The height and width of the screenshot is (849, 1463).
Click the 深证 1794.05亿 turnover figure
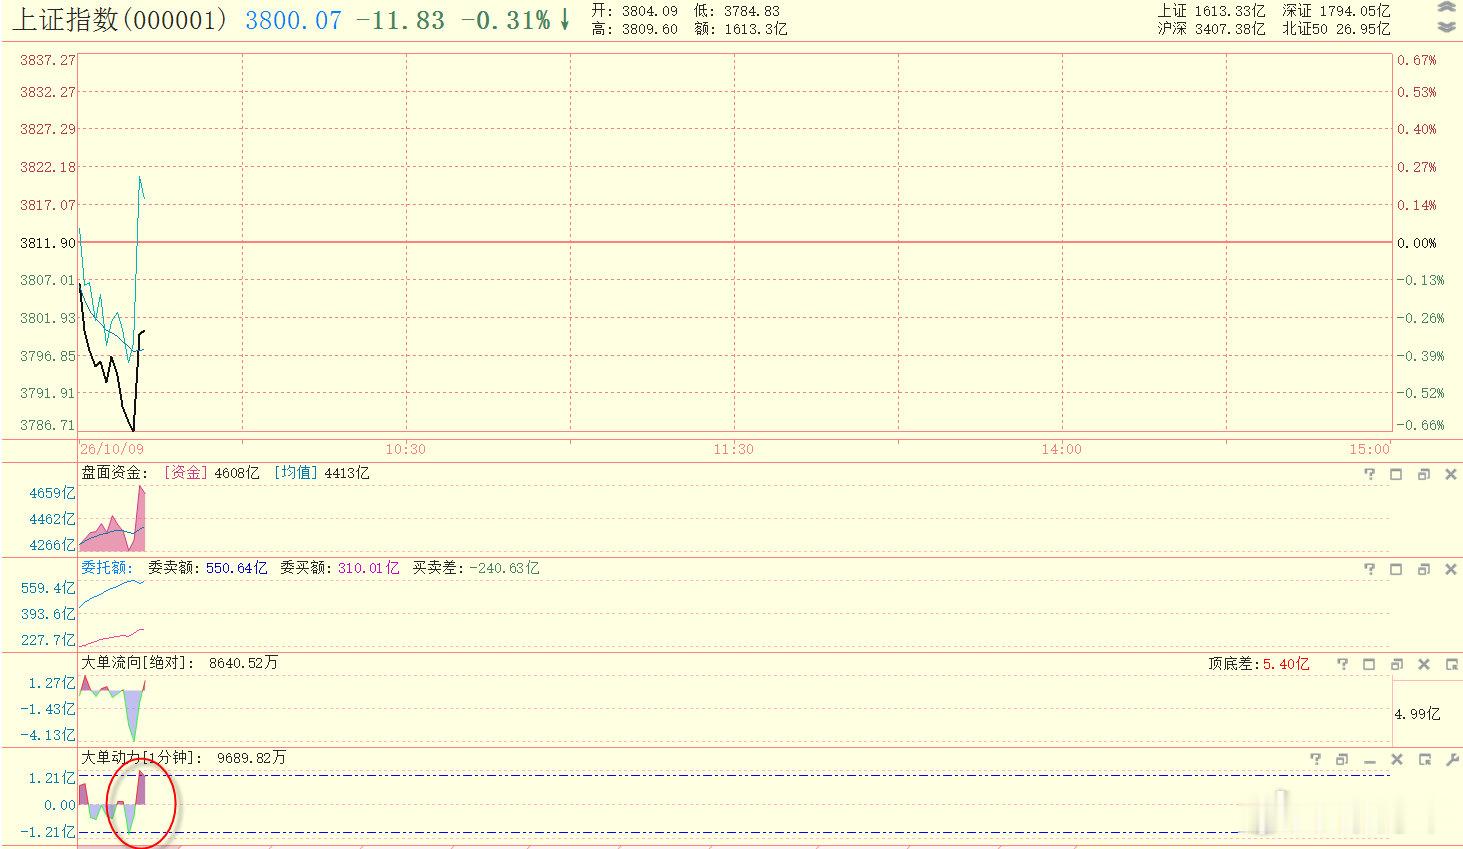point(1336,10)
